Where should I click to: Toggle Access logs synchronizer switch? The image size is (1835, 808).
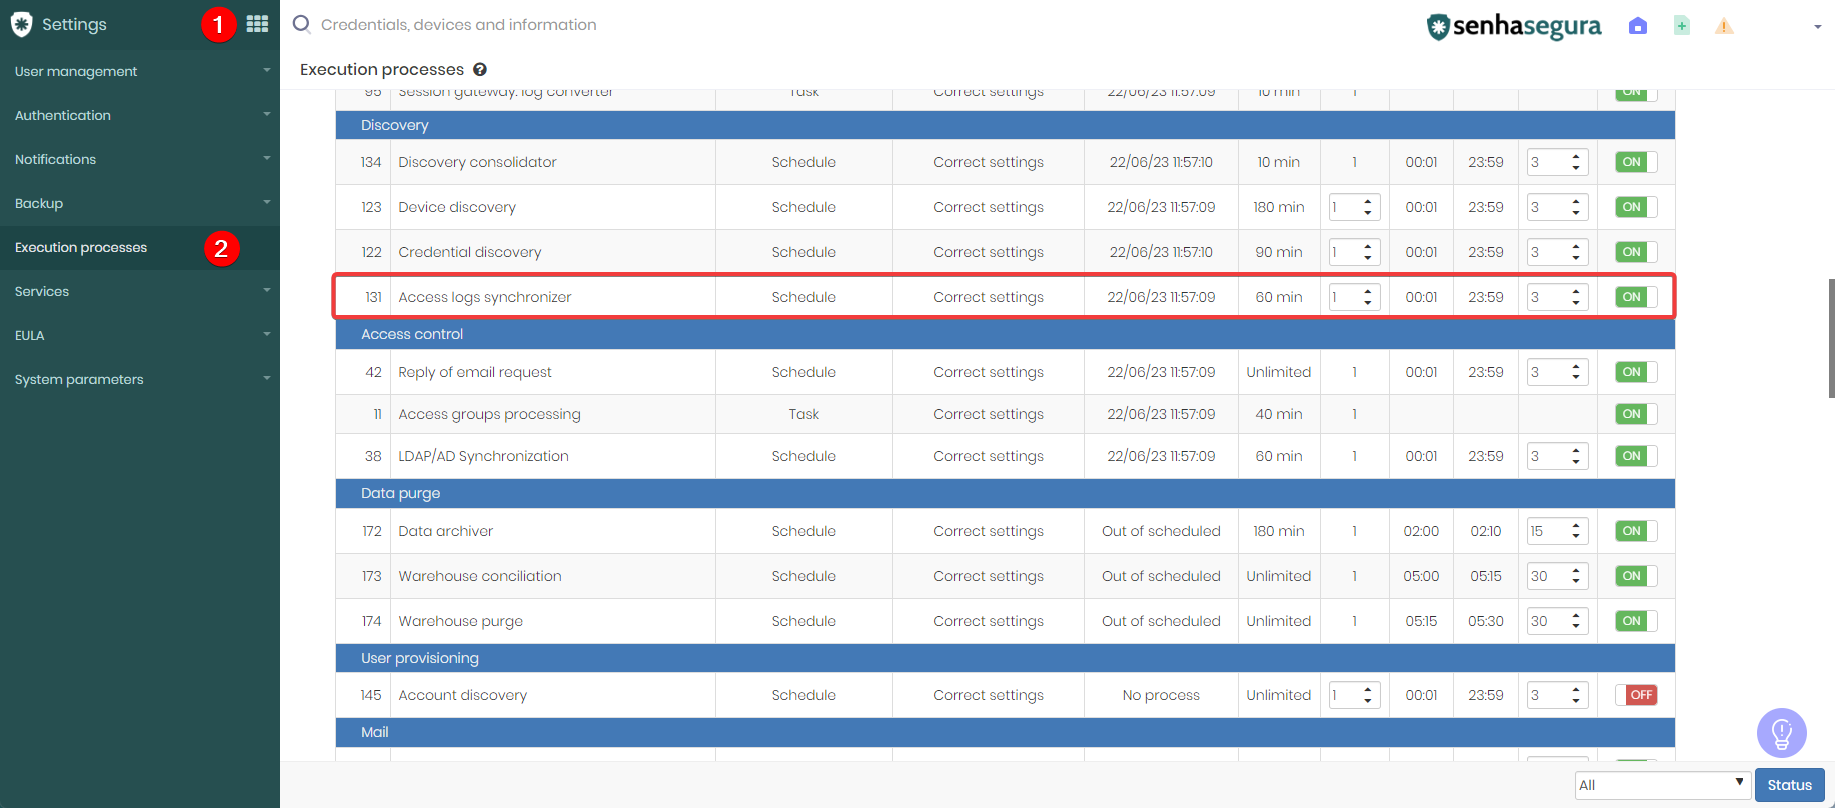point(1636,297)
